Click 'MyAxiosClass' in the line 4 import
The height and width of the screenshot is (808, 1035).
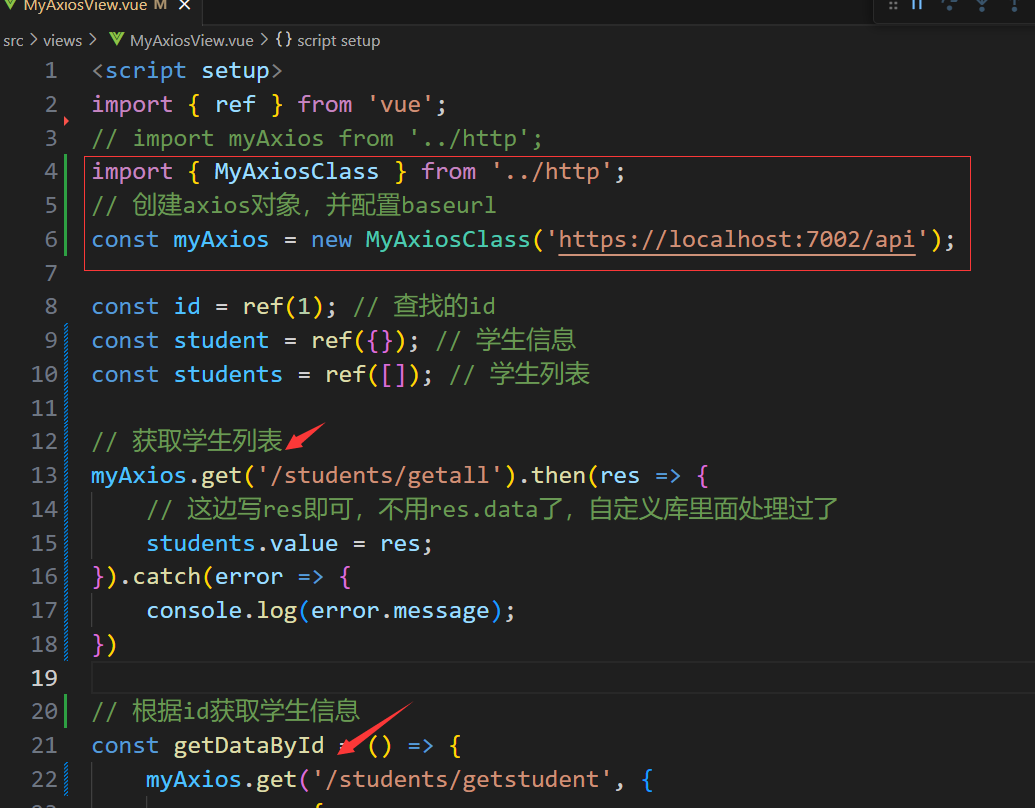pos(296,172)
